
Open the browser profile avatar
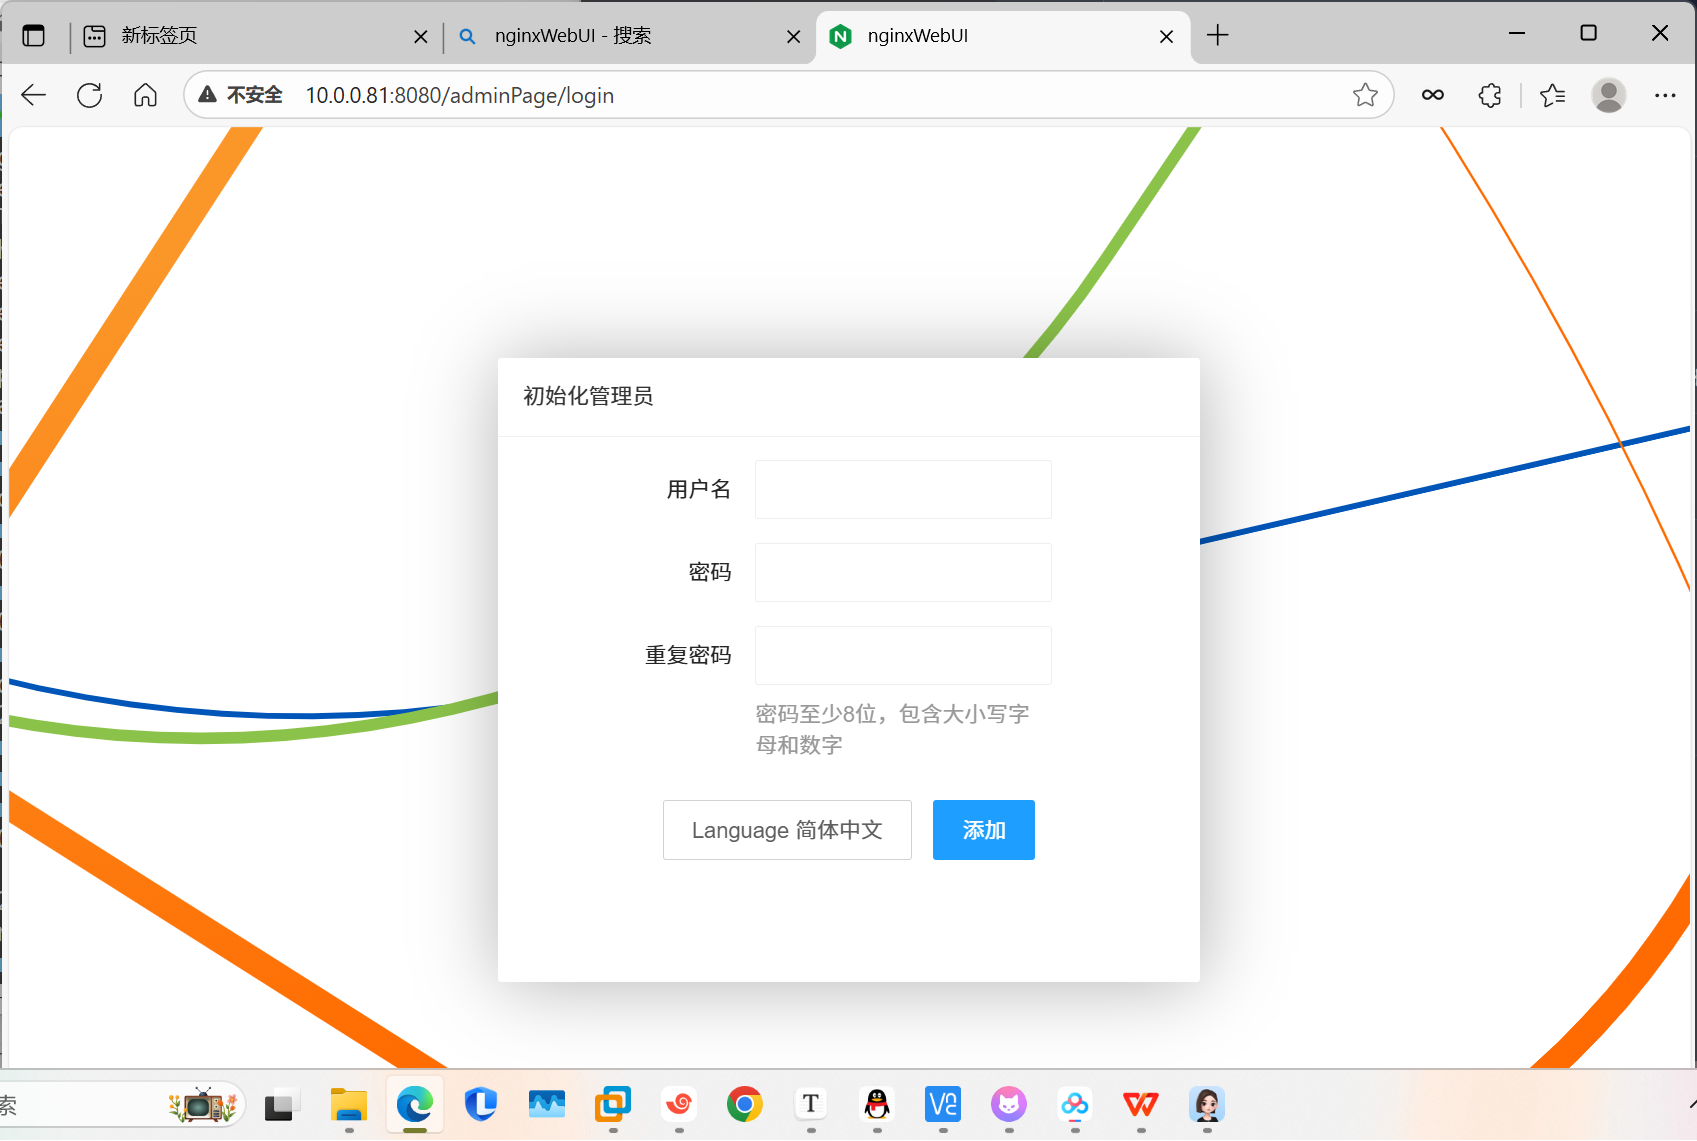[x=1609, y=95]
